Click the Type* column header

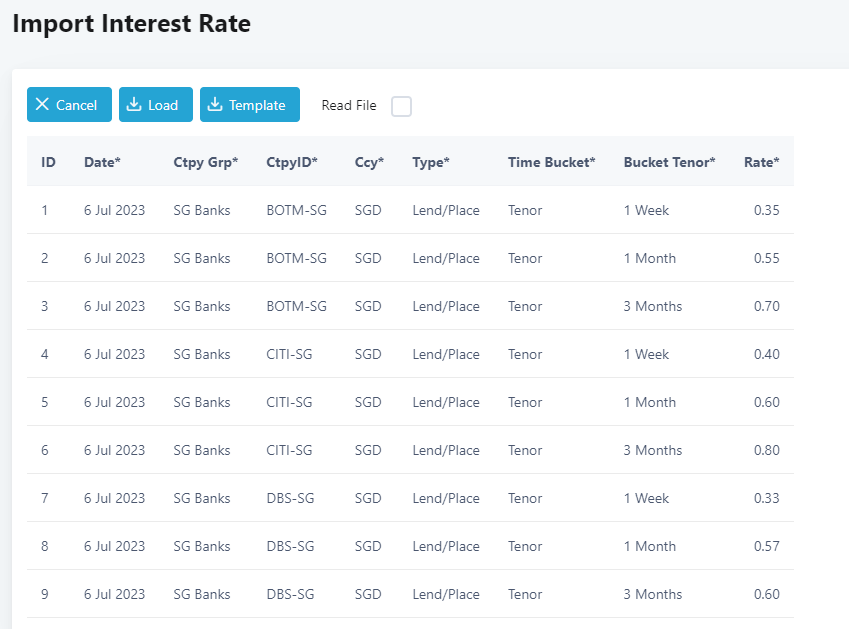(431, 162)
